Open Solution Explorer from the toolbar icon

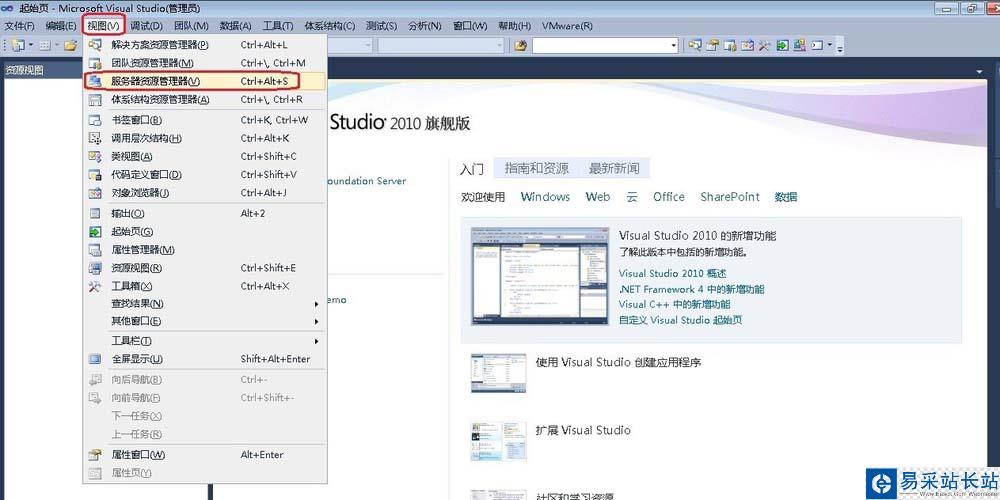pos(695,45)
